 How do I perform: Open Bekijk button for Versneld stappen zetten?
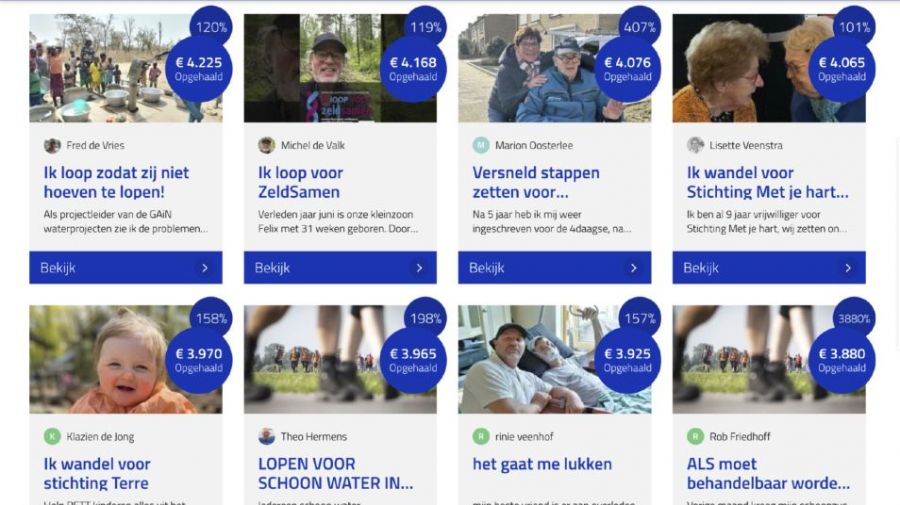click(x=554, y=267)
